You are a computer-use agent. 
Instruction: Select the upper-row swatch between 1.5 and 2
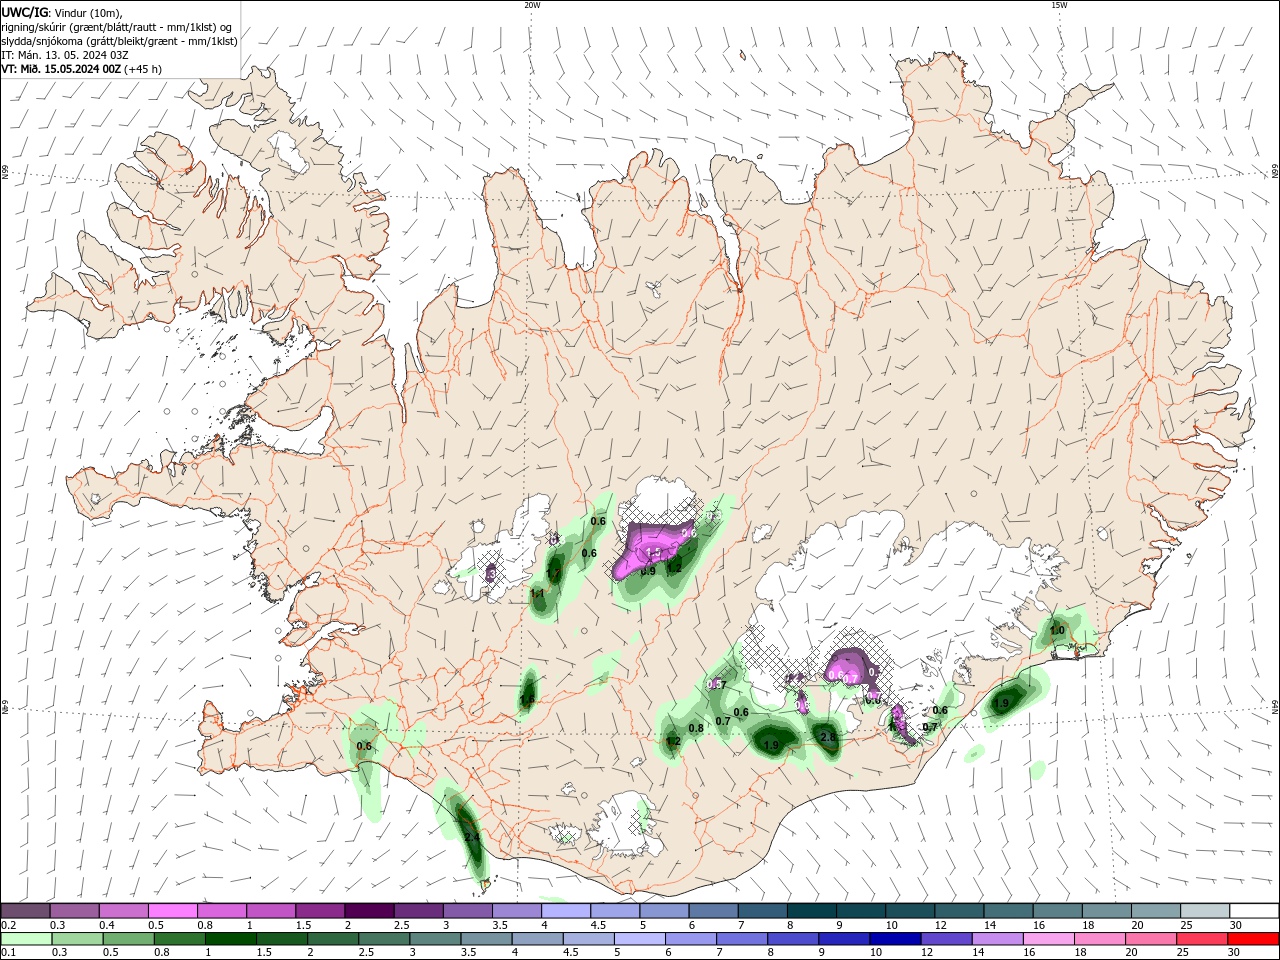[320, 911]
